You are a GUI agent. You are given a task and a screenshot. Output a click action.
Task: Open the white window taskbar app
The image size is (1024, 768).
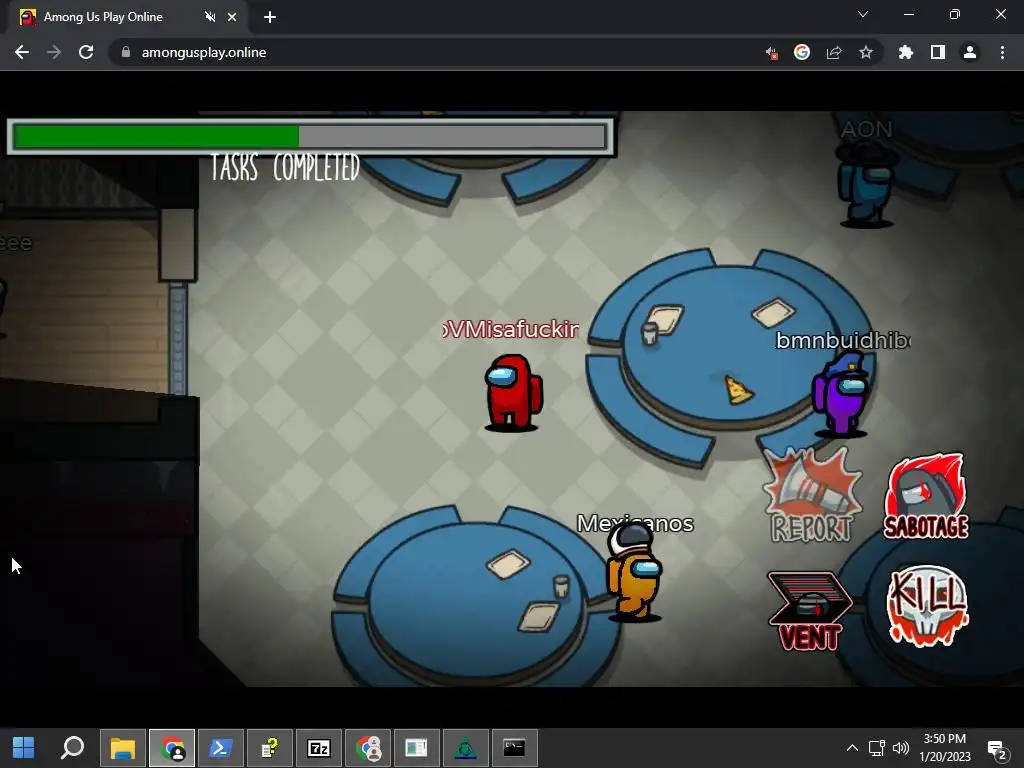coord(417,748)
